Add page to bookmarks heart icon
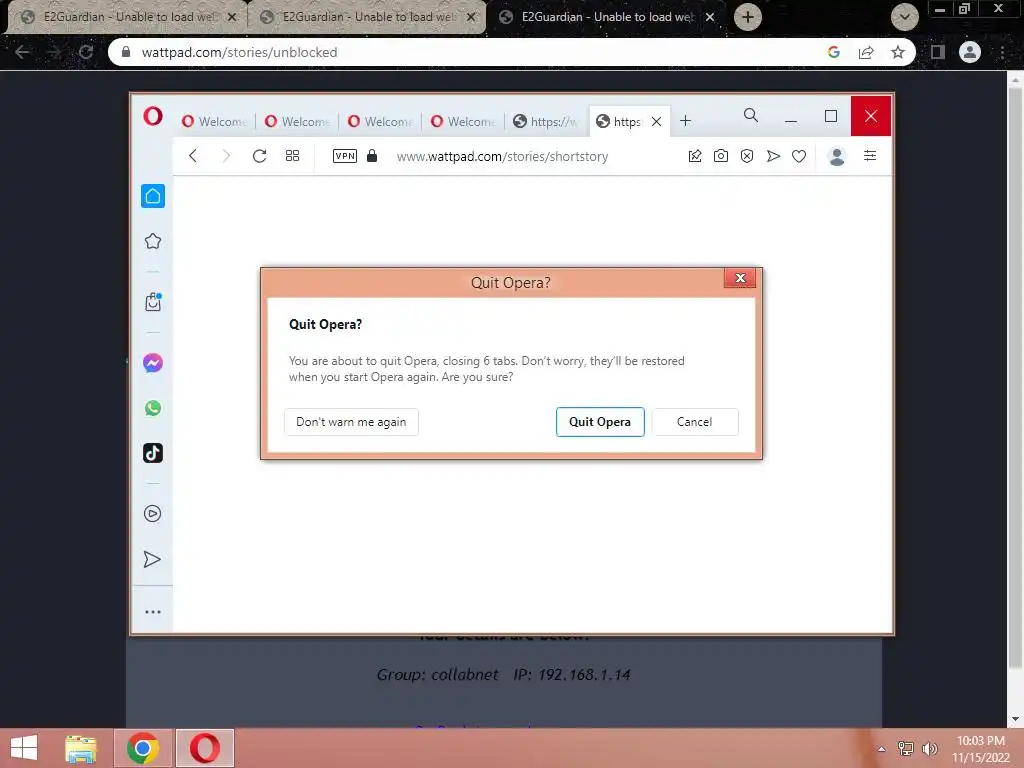Image resolution: width=1024 pixels, height=768 pixels. point(799,156)
